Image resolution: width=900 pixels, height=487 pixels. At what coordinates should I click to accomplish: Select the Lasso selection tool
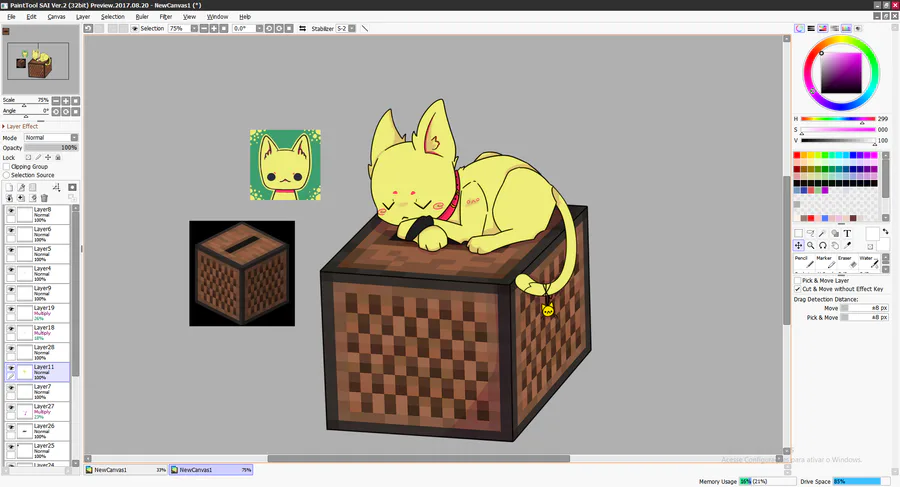[810, 233]
